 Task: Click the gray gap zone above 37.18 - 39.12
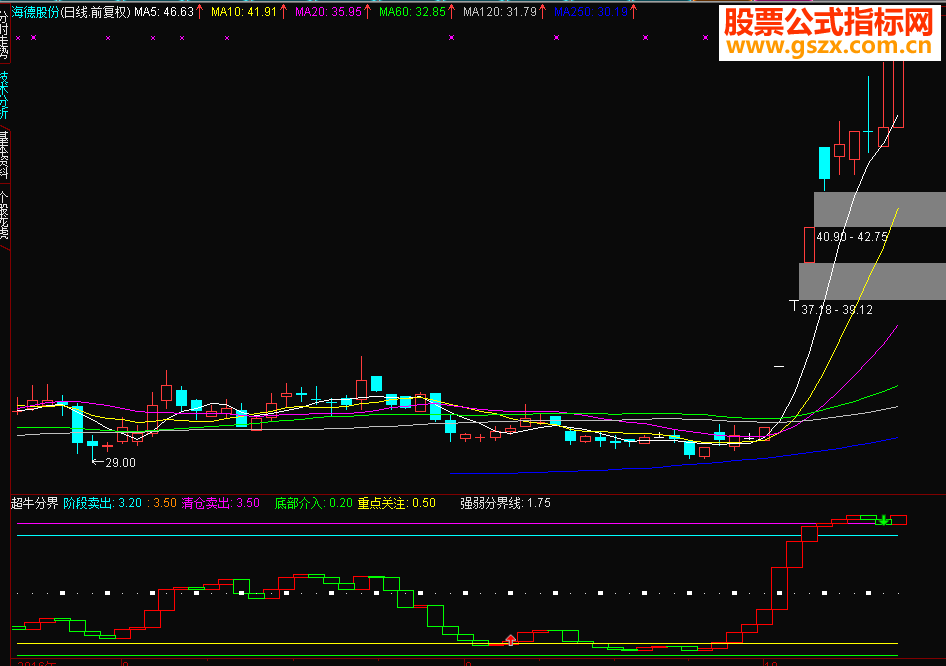point(872,281)
